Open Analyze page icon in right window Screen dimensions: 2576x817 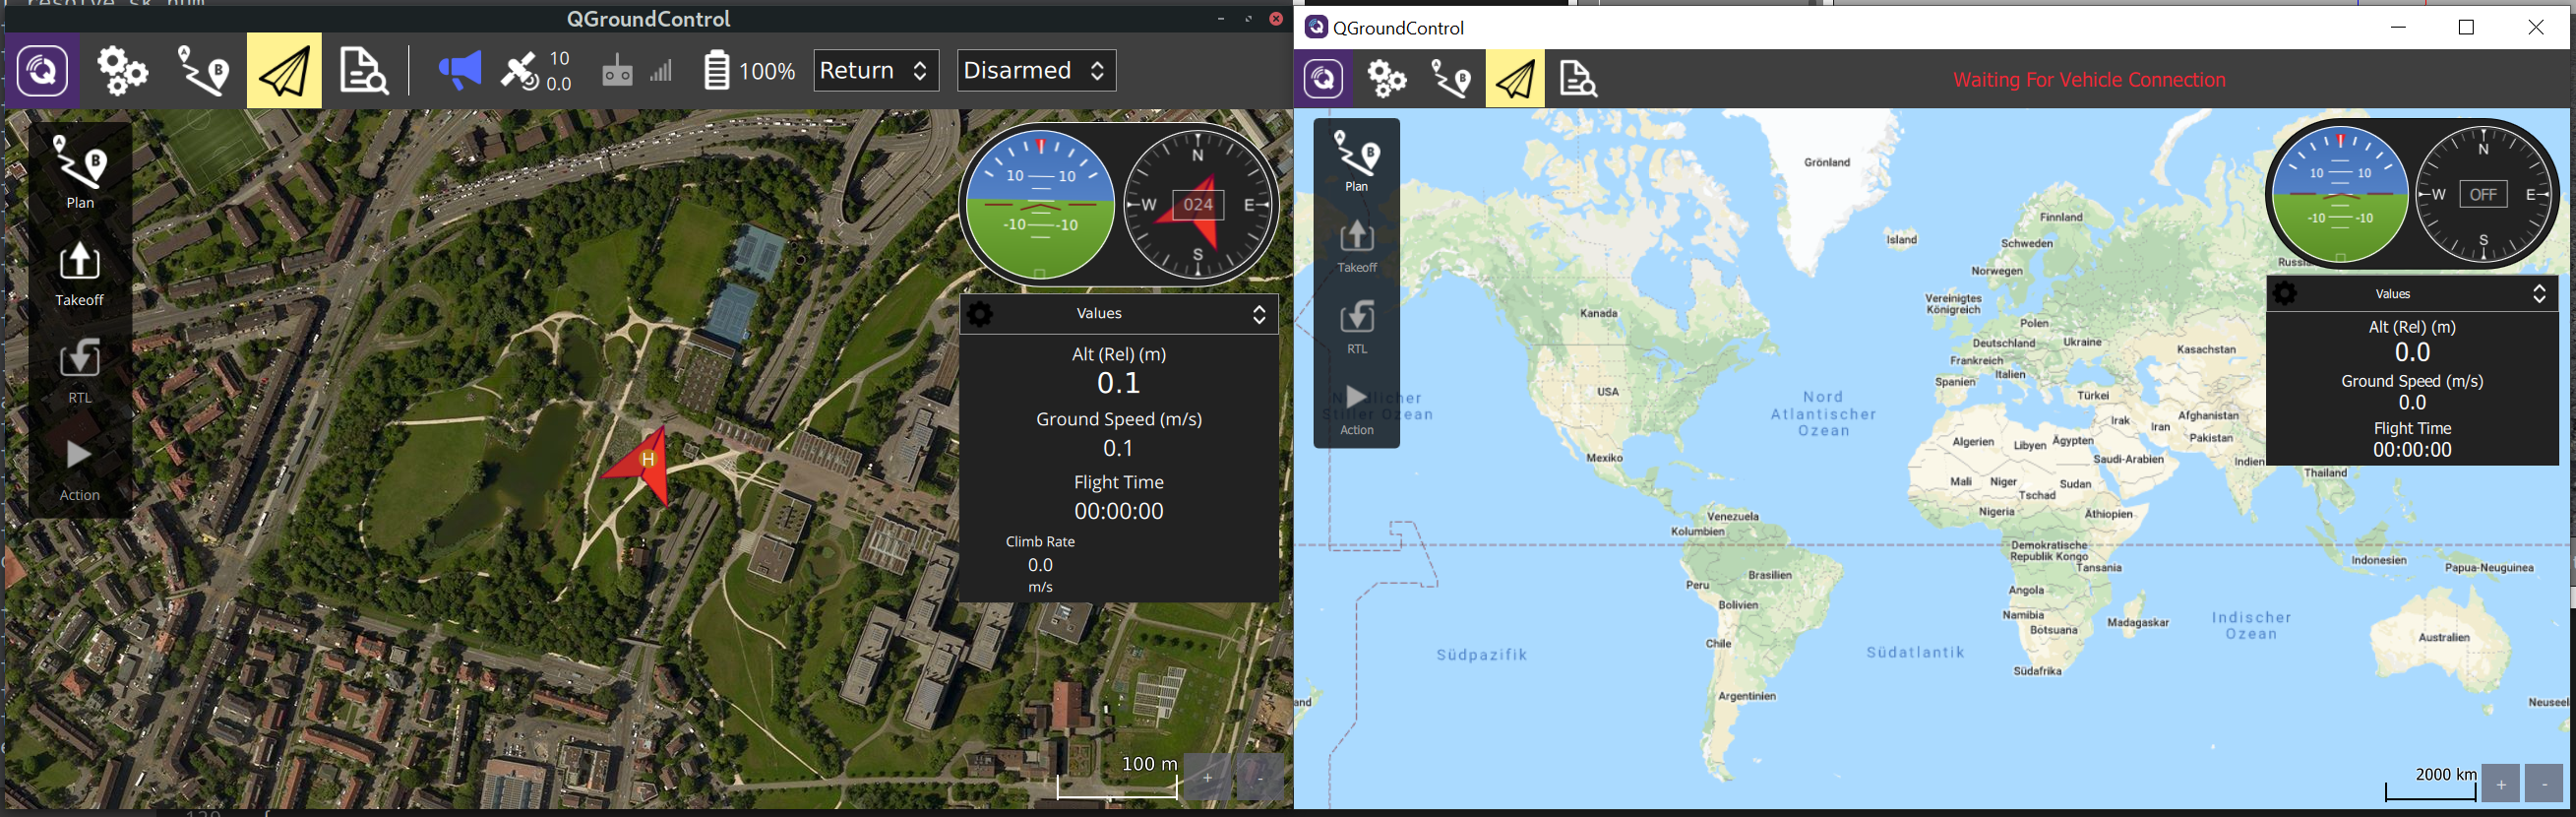click(1579, 79)
